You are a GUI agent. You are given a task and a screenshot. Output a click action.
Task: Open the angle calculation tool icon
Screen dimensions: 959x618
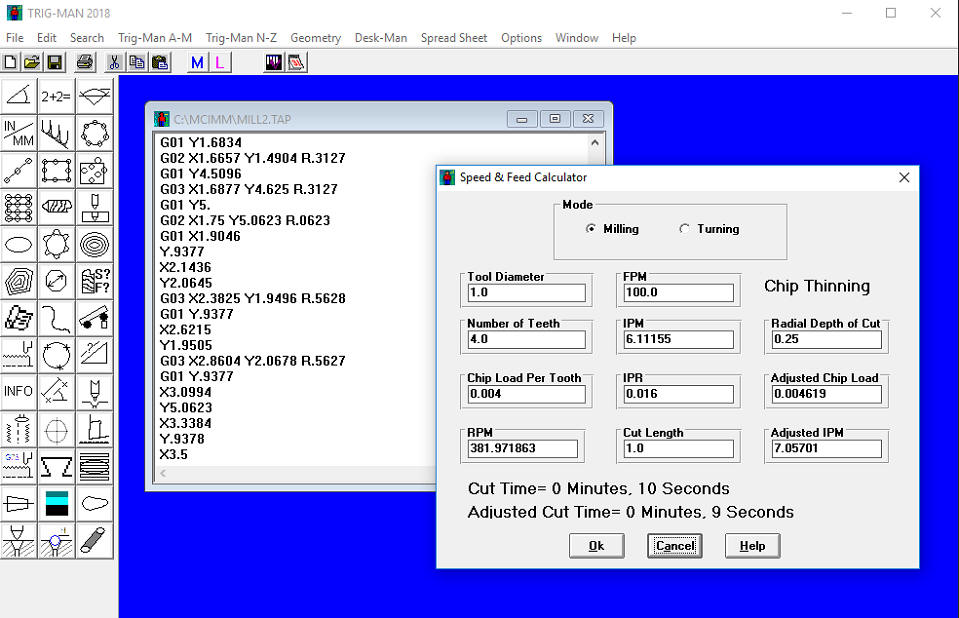click(x=19, y=96)
